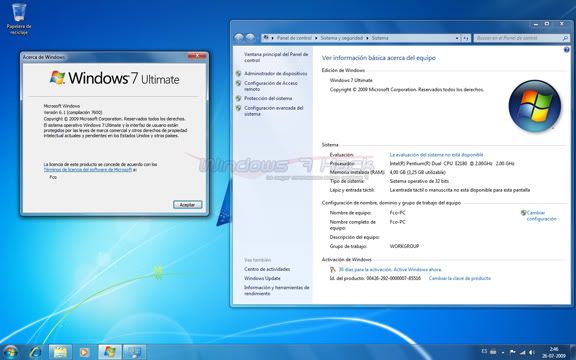Click '30 días para la activación. Active Windows ahora'
Viewport: 576px width, 360px height.
[390, 269]
